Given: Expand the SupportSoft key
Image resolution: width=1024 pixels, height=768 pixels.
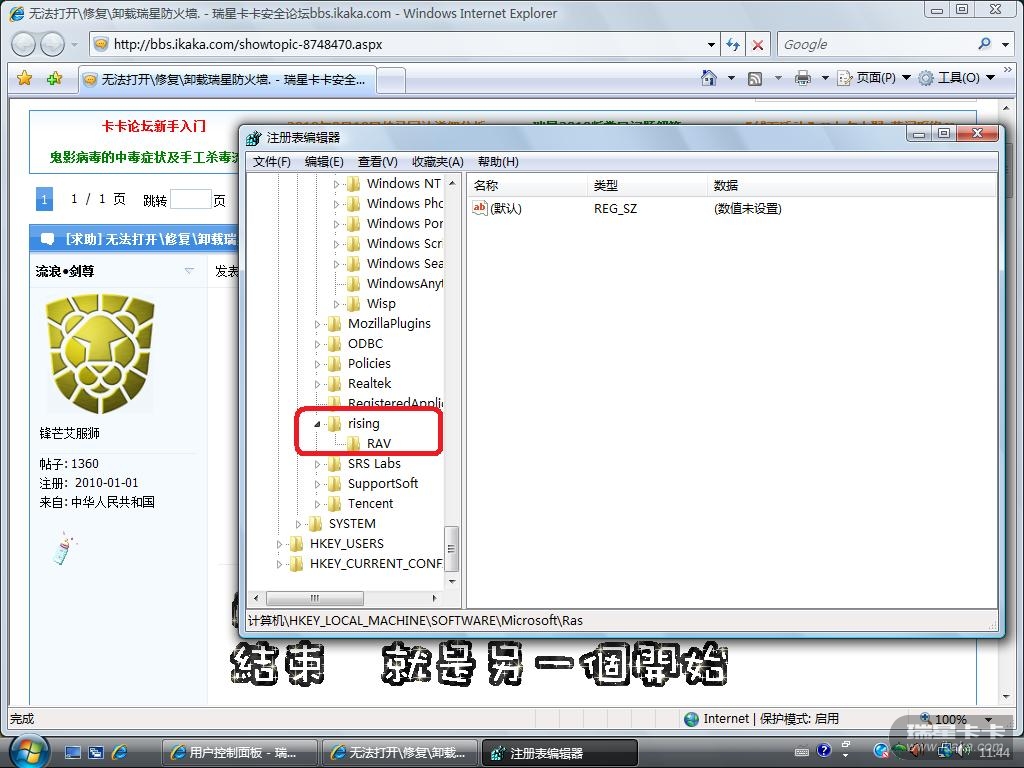Looking at the screenshot, I should click(x=317, y=484).
